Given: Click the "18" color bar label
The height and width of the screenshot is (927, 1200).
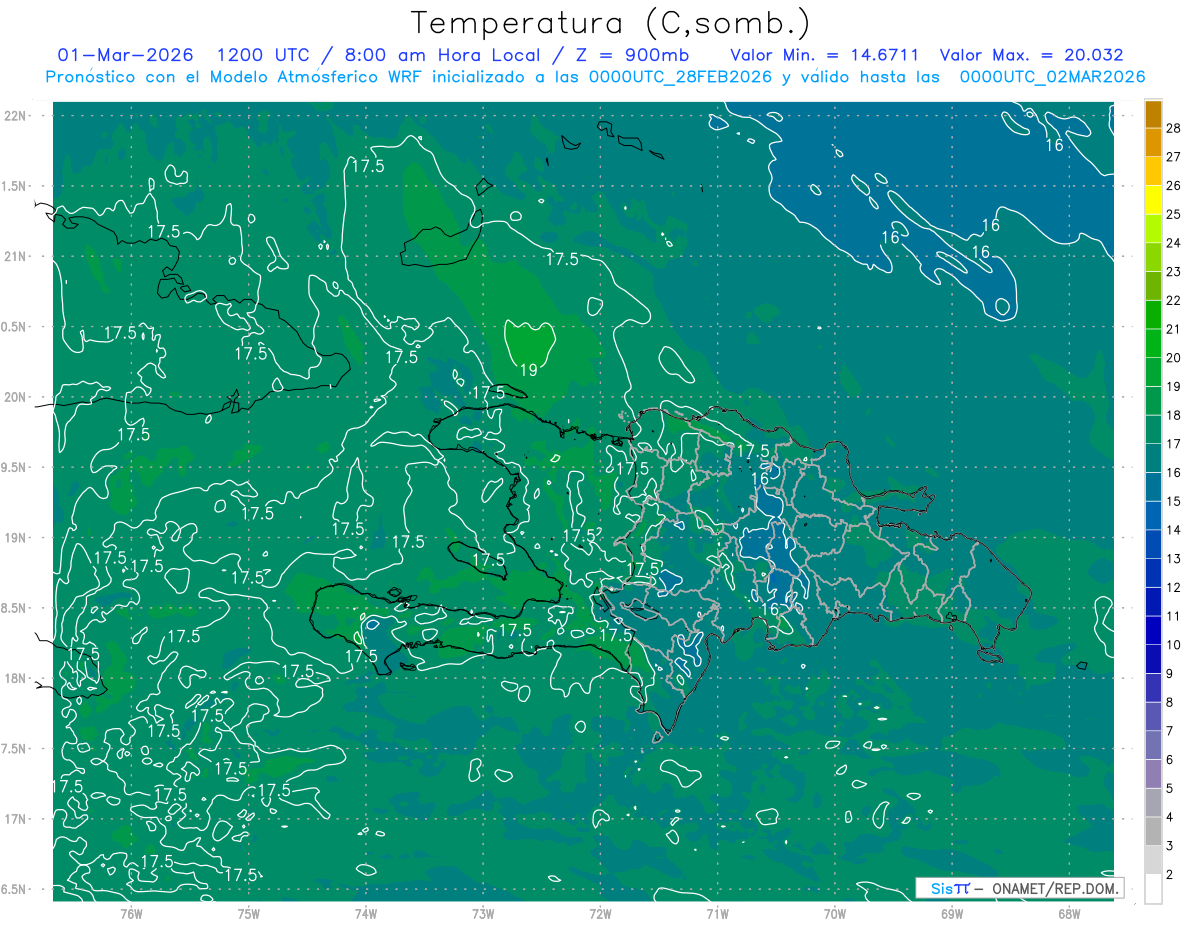Looking at the screenshot, I should pyautogui.click(x=1174, y=415).
